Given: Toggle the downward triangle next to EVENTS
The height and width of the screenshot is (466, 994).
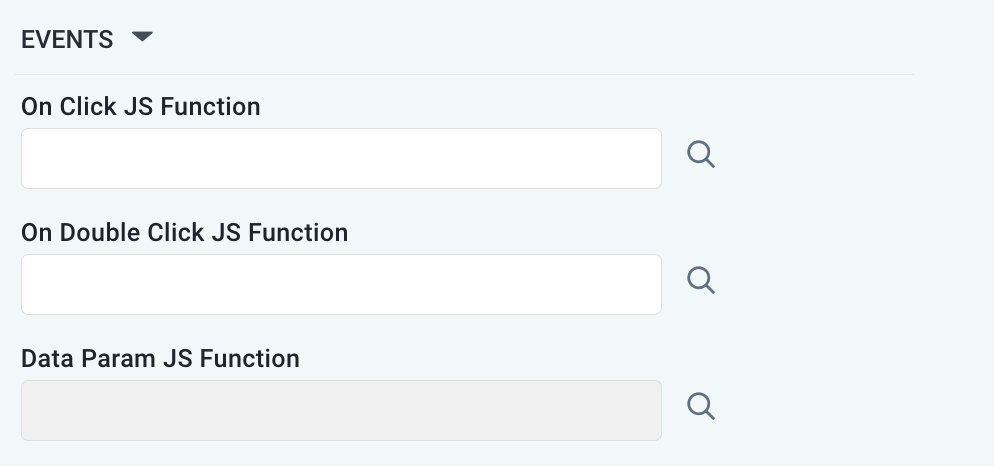Looking at the screenshot, I should coord(142,38).
